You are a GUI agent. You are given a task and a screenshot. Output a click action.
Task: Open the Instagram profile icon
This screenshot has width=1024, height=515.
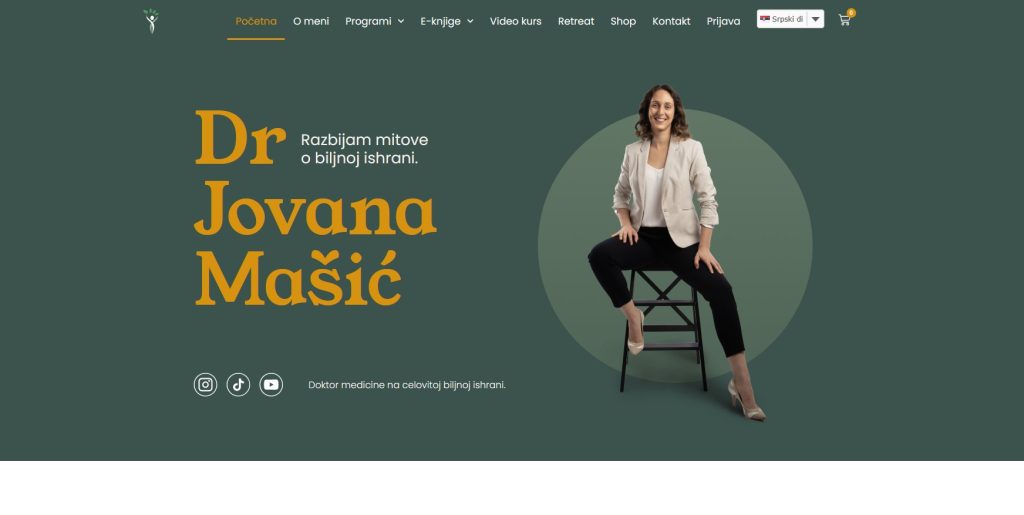click(205, 384)
